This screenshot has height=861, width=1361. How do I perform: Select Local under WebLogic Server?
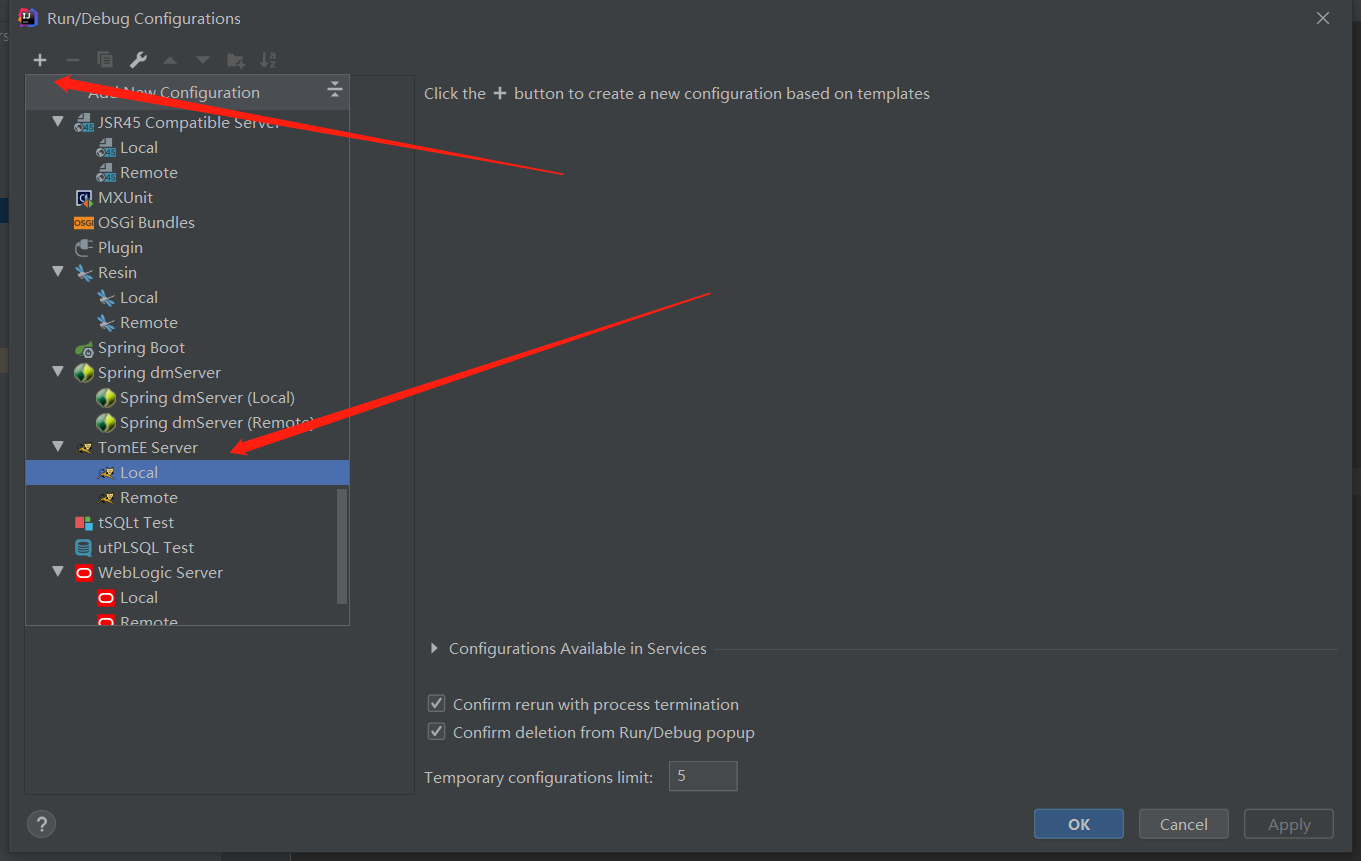pyautogui.click(x=188, y=598)
